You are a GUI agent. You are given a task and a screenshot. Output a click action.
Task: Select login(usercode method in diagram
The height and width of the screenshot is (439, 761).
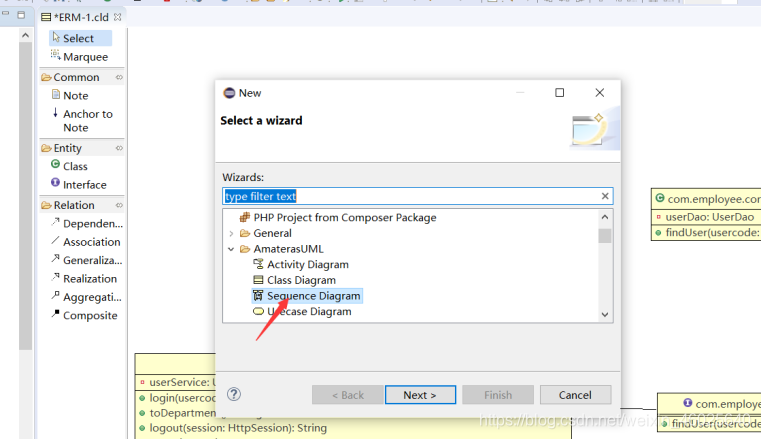pos(177,398)
